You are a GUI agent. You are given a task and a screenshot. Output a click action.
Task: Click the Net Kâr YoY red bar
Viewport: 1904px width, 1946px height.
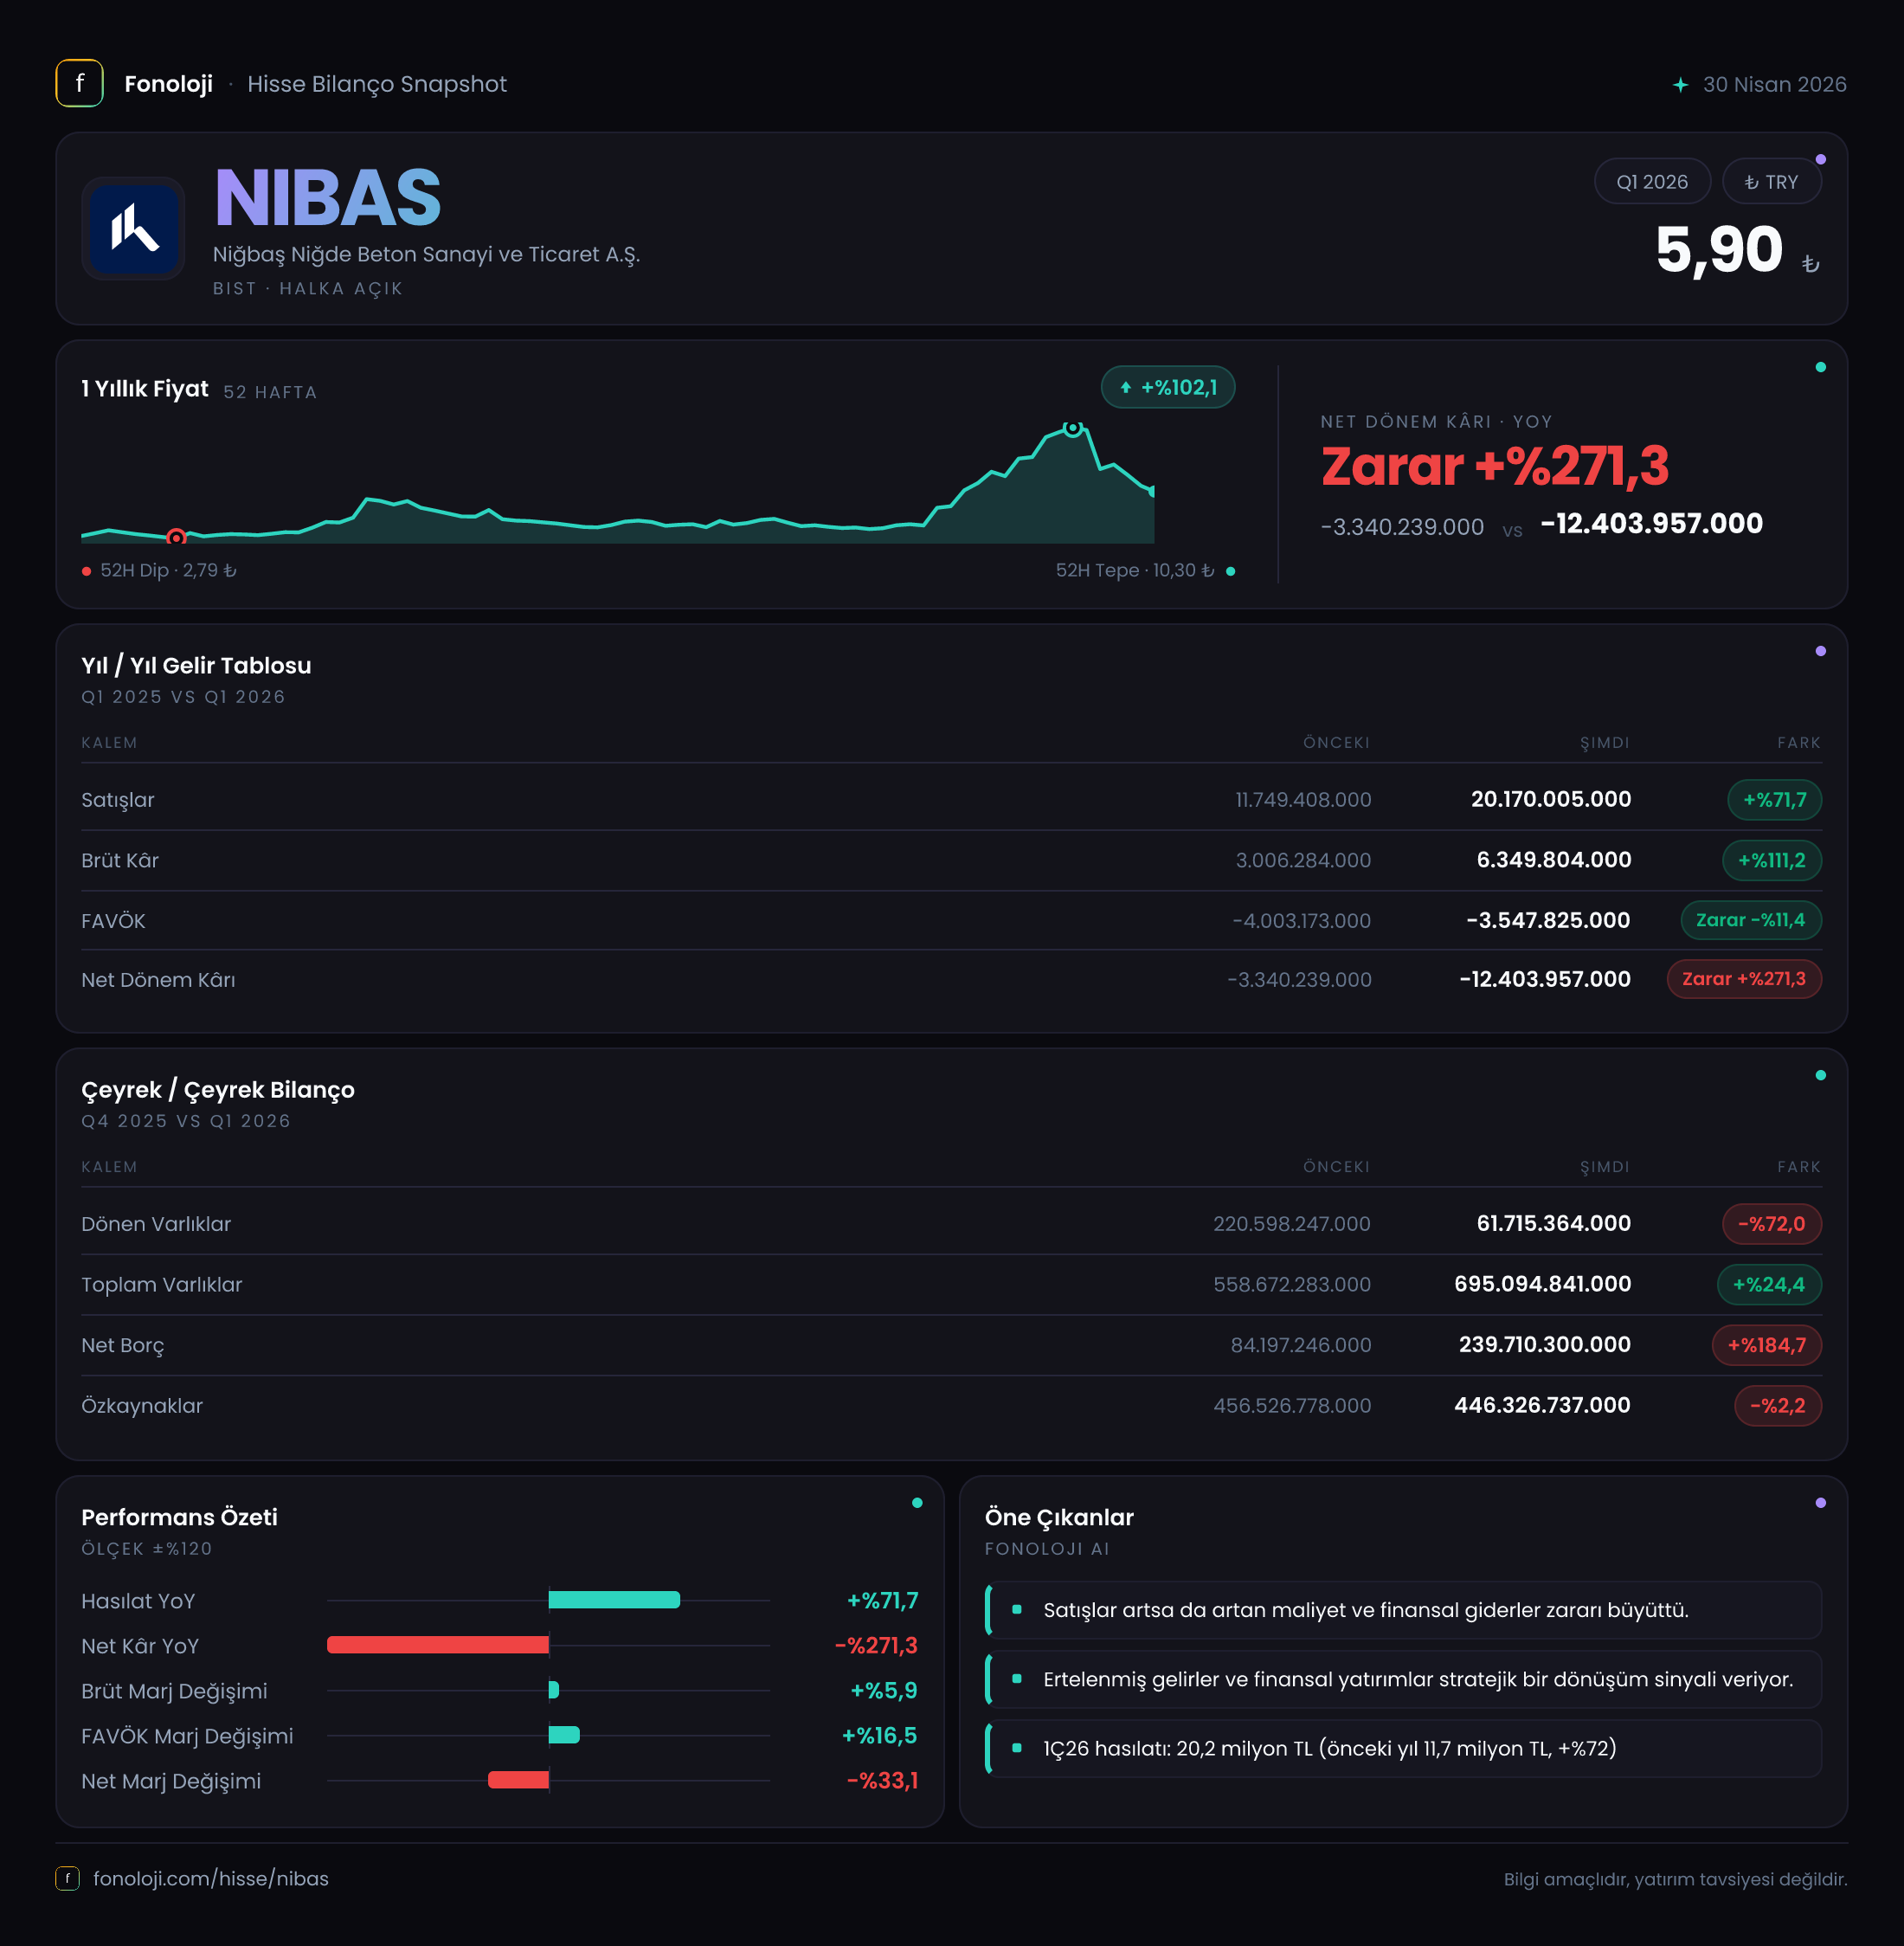click(x=438, y=1645)
